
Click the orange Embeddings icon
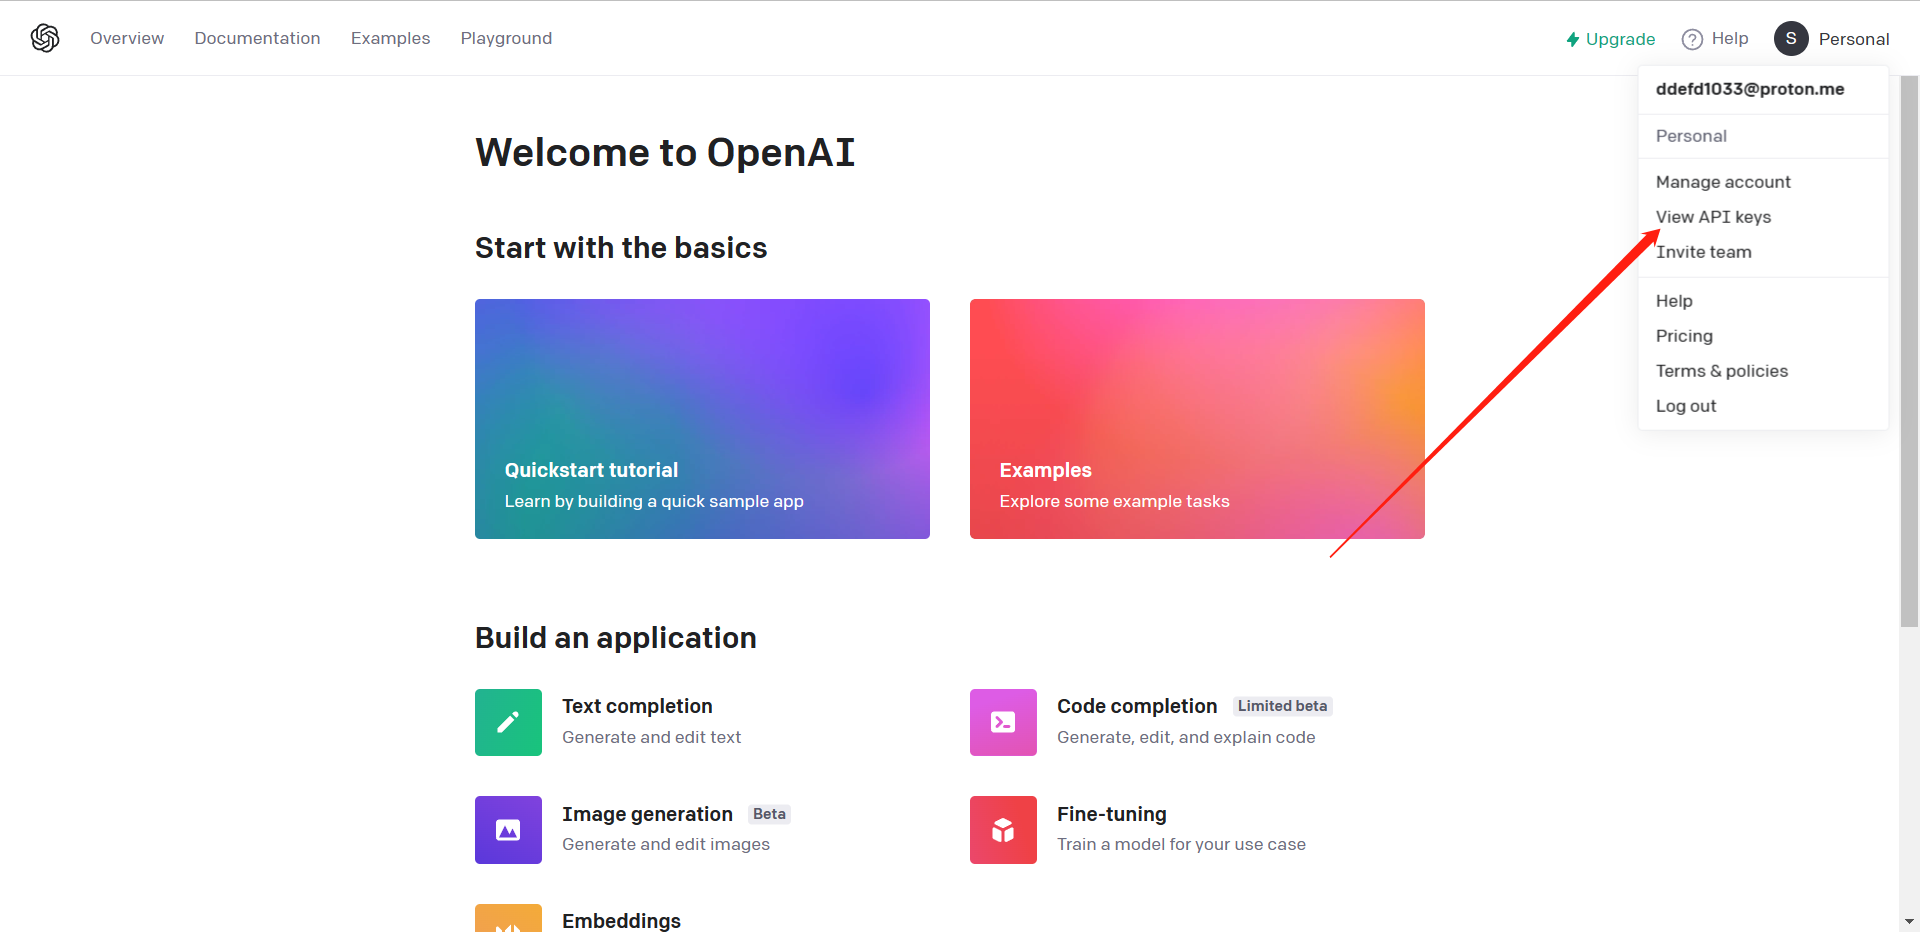[x=508, y=919]
